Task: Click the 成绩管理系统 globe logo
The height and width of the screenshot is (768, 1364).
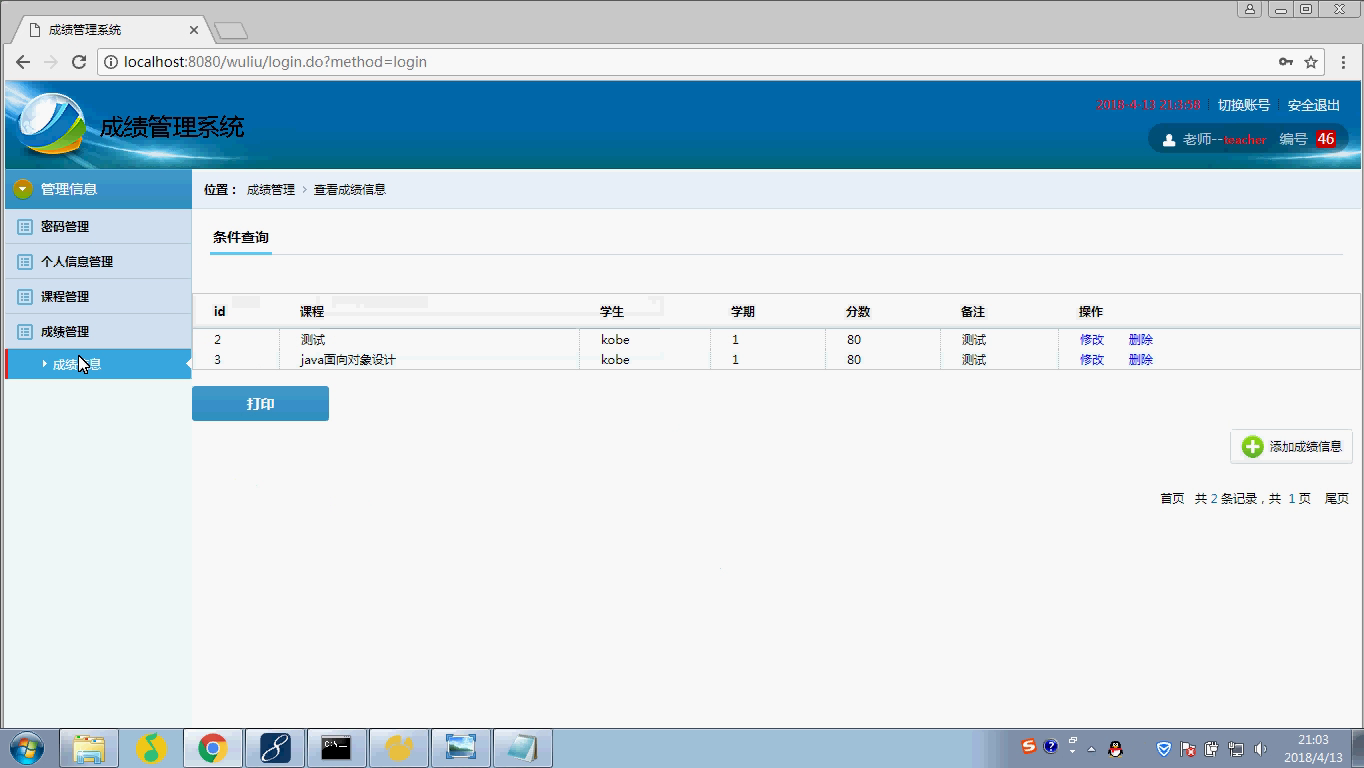Action: [52, 123]
